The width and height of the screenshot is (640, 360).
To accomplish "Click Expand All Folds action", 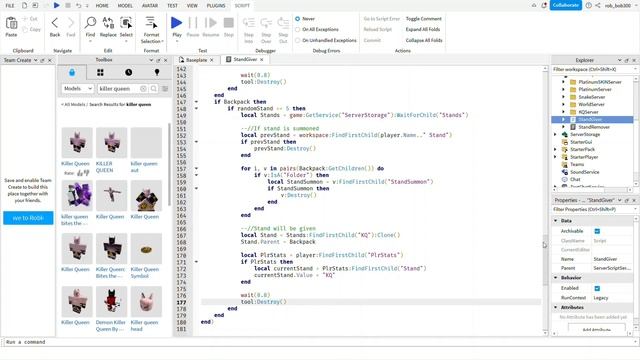I will pyautogui.click(x=423, y=29).
